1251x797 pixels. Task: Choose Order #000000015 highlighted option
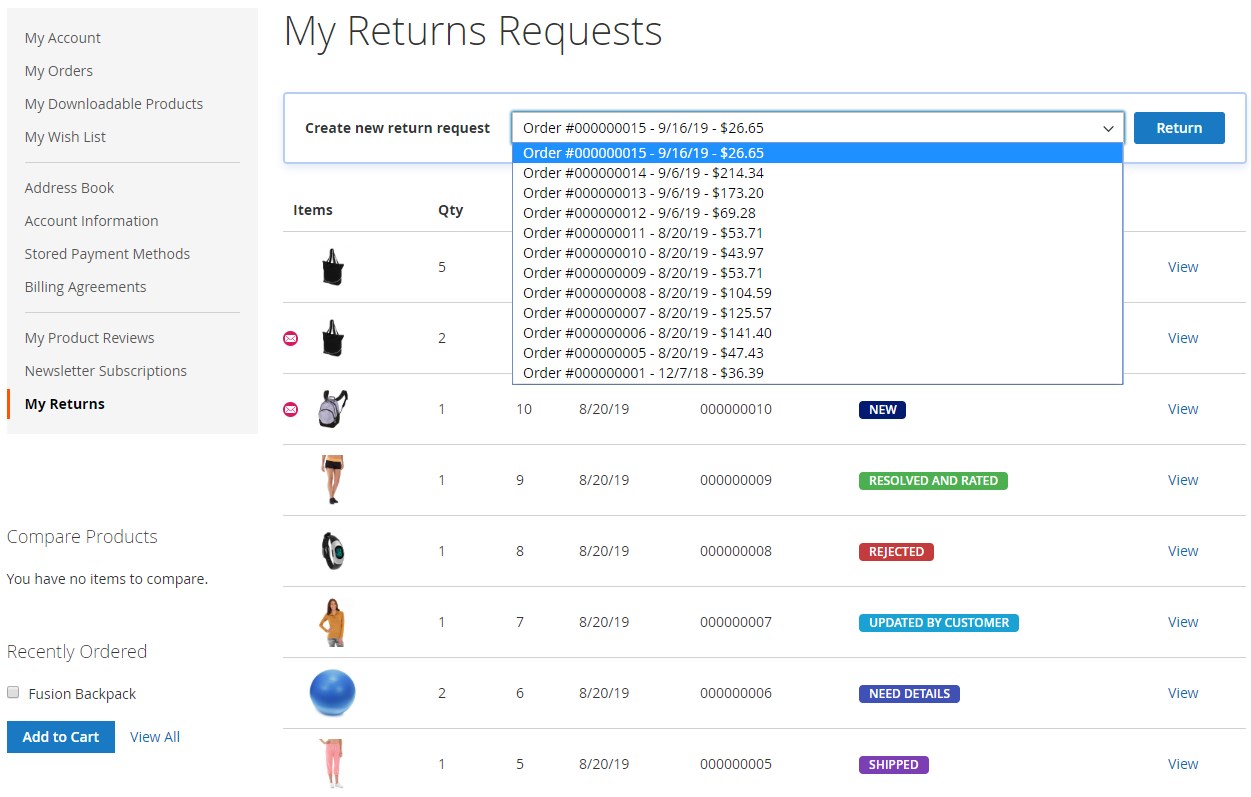tap(817, 153)
